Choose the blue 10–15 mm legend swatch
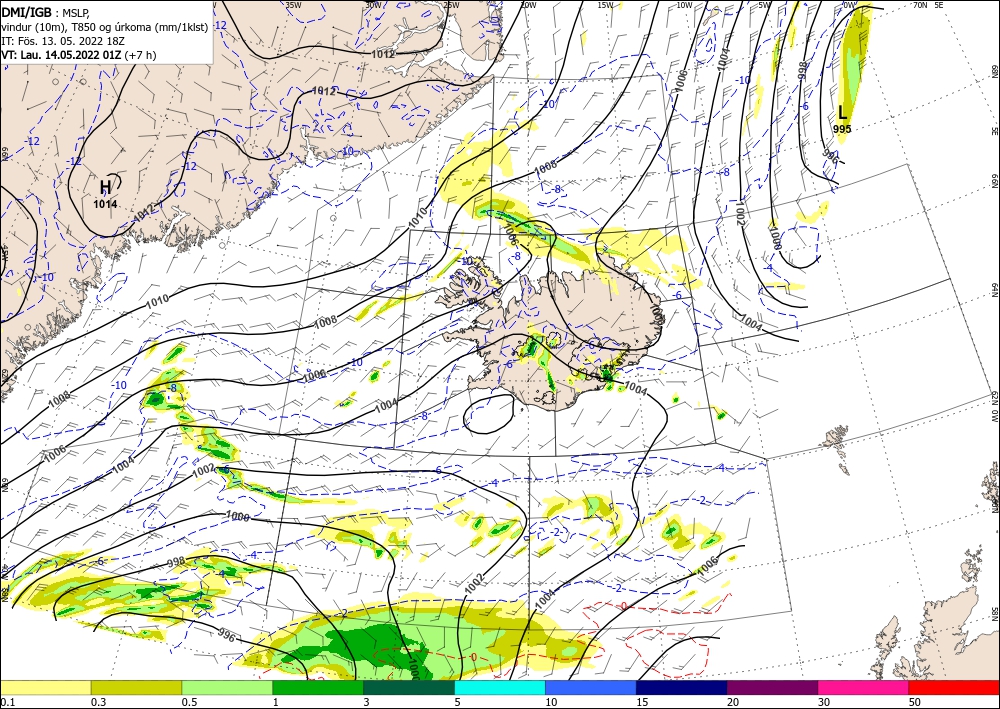This screenshot has height=709, width=1000. 591,687
